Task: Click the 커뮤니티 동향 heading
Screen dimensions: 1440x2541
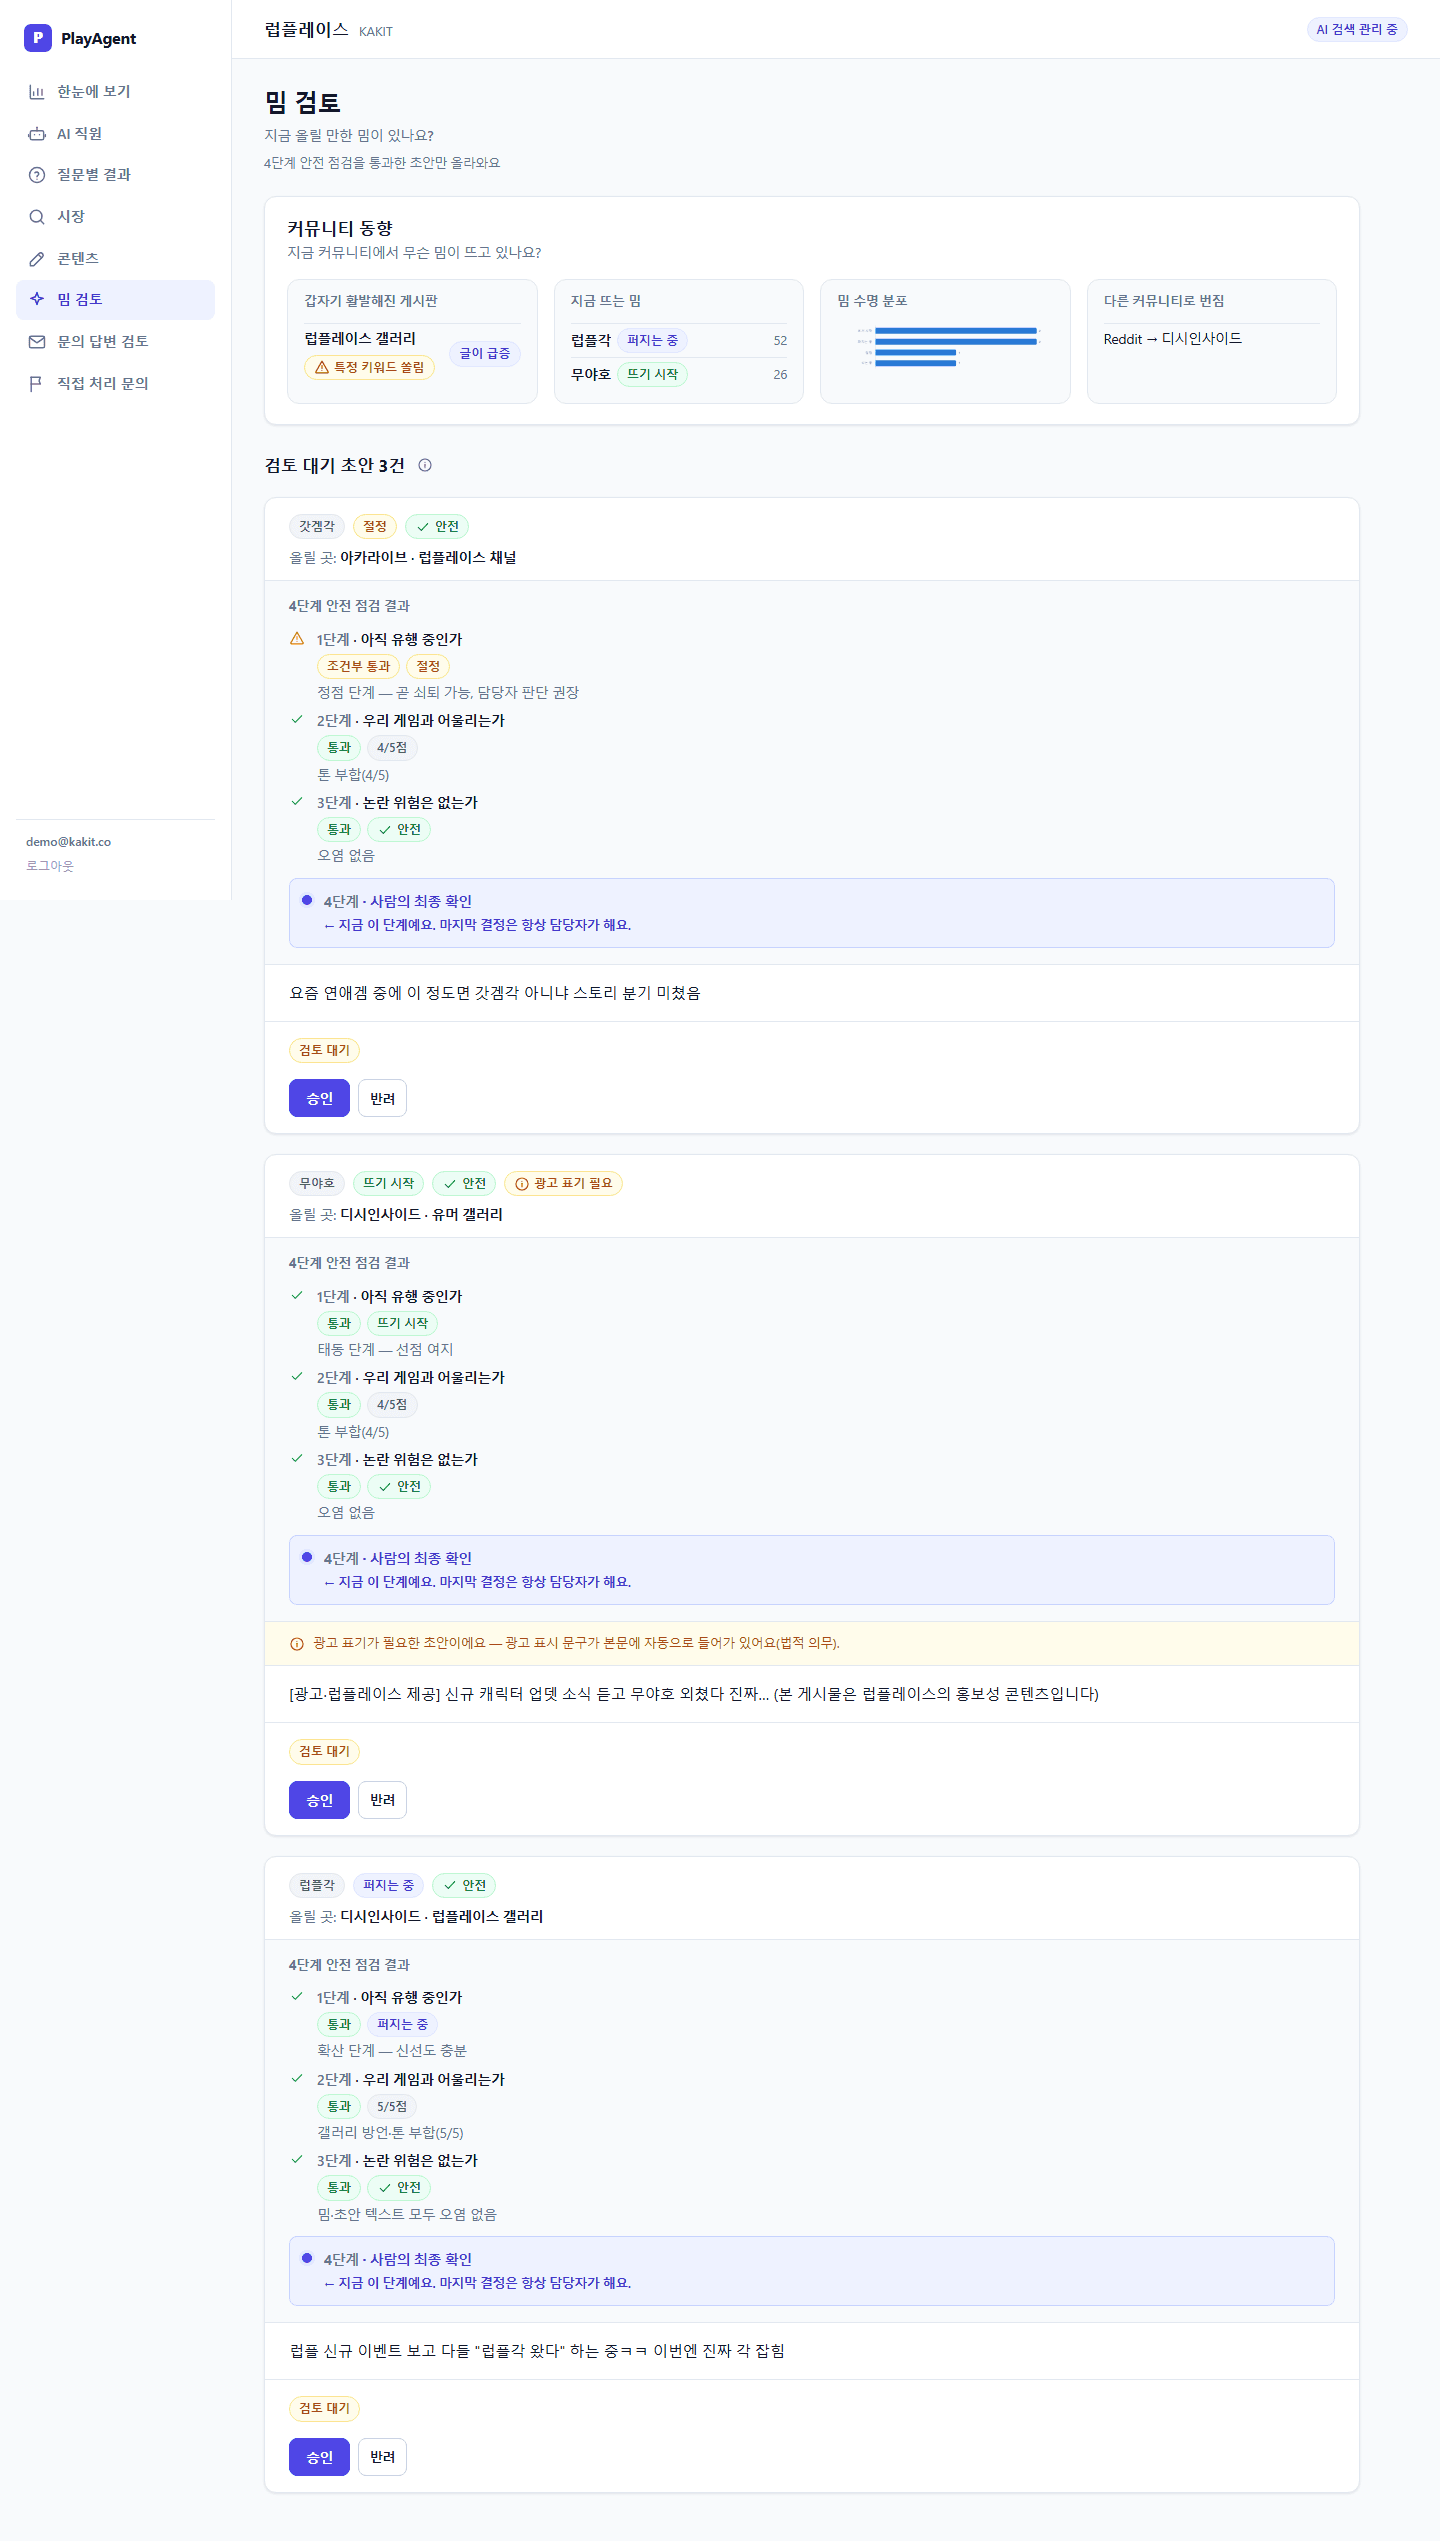Action: (x=340, y=229)
